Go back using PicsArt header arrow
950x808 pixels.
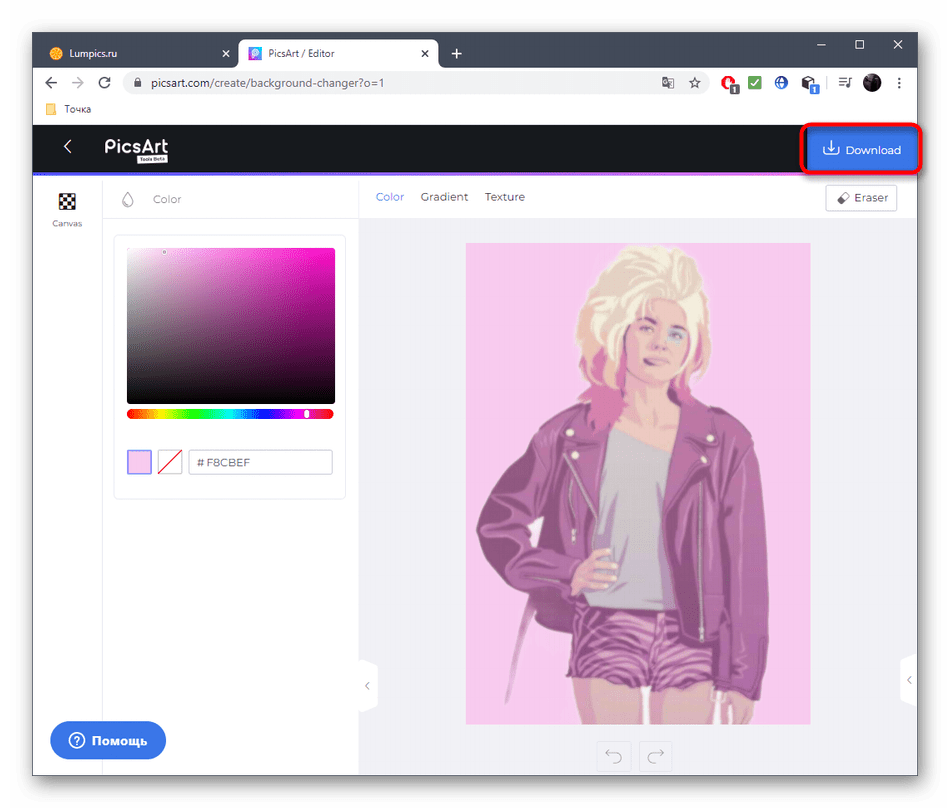click(x=68, y=147)
